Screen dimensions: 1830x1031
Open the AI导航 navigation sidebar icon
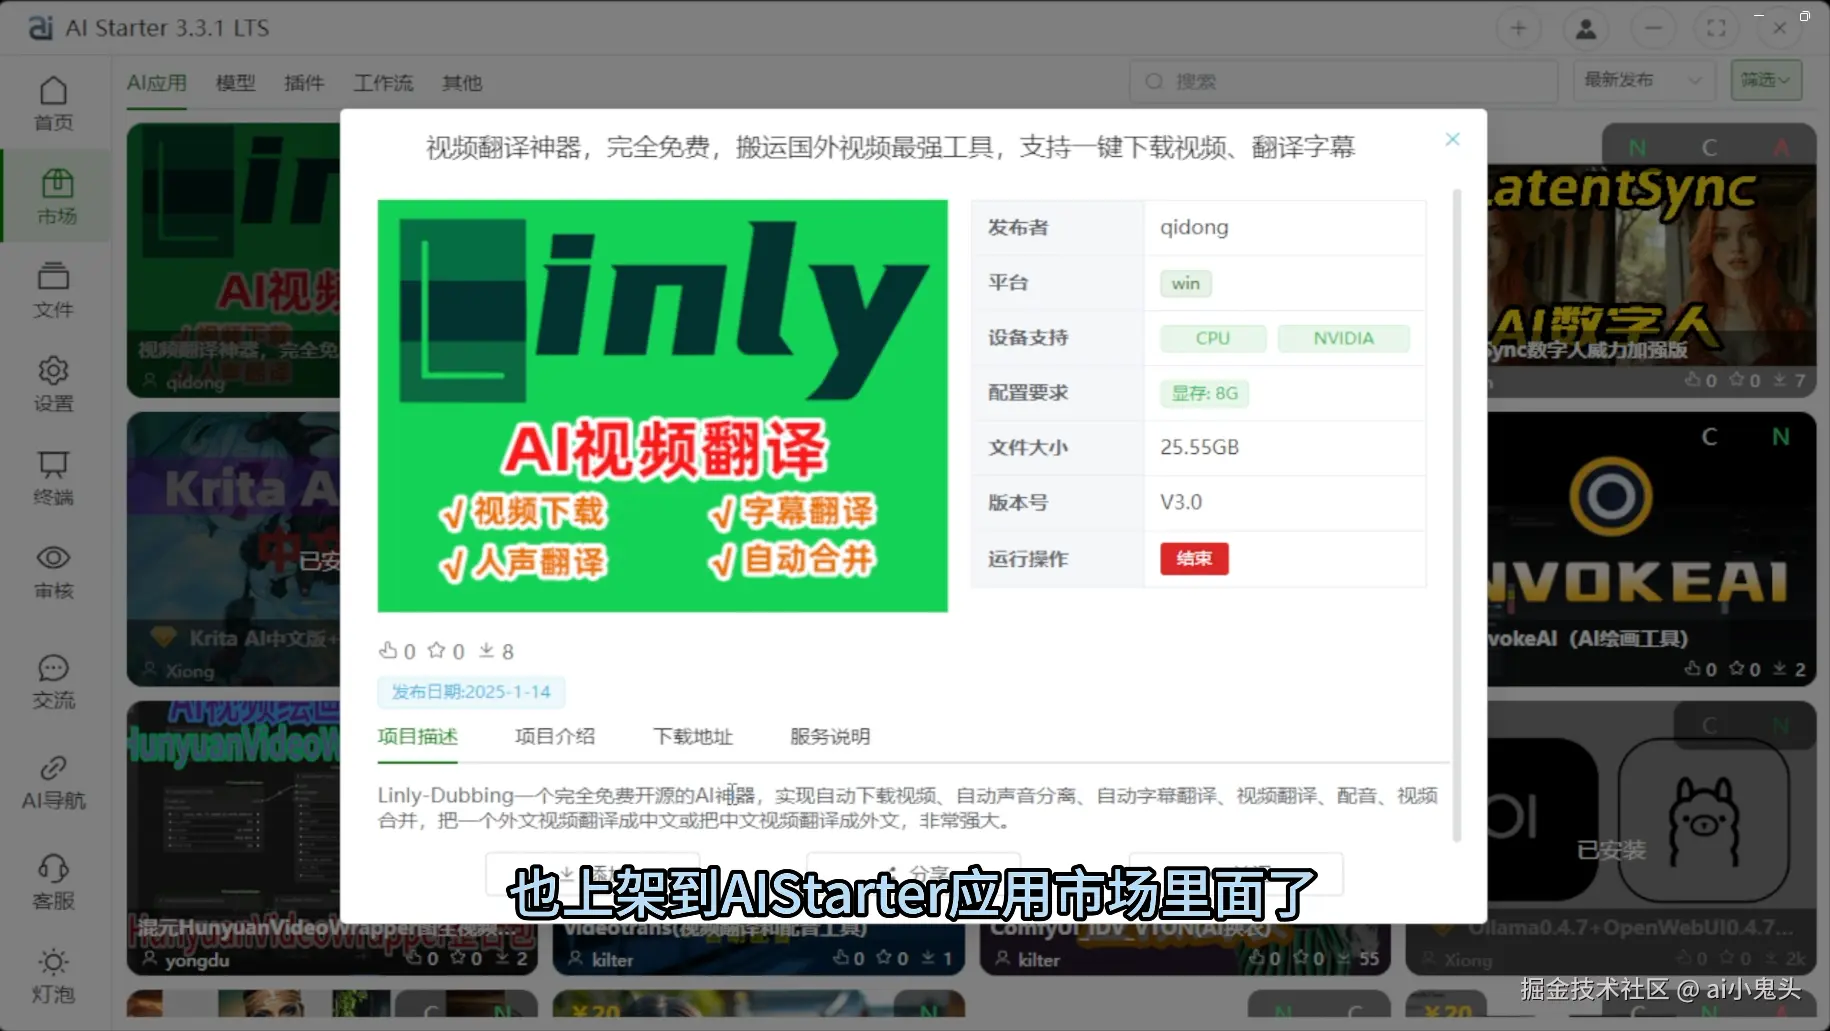click(54, 782)
